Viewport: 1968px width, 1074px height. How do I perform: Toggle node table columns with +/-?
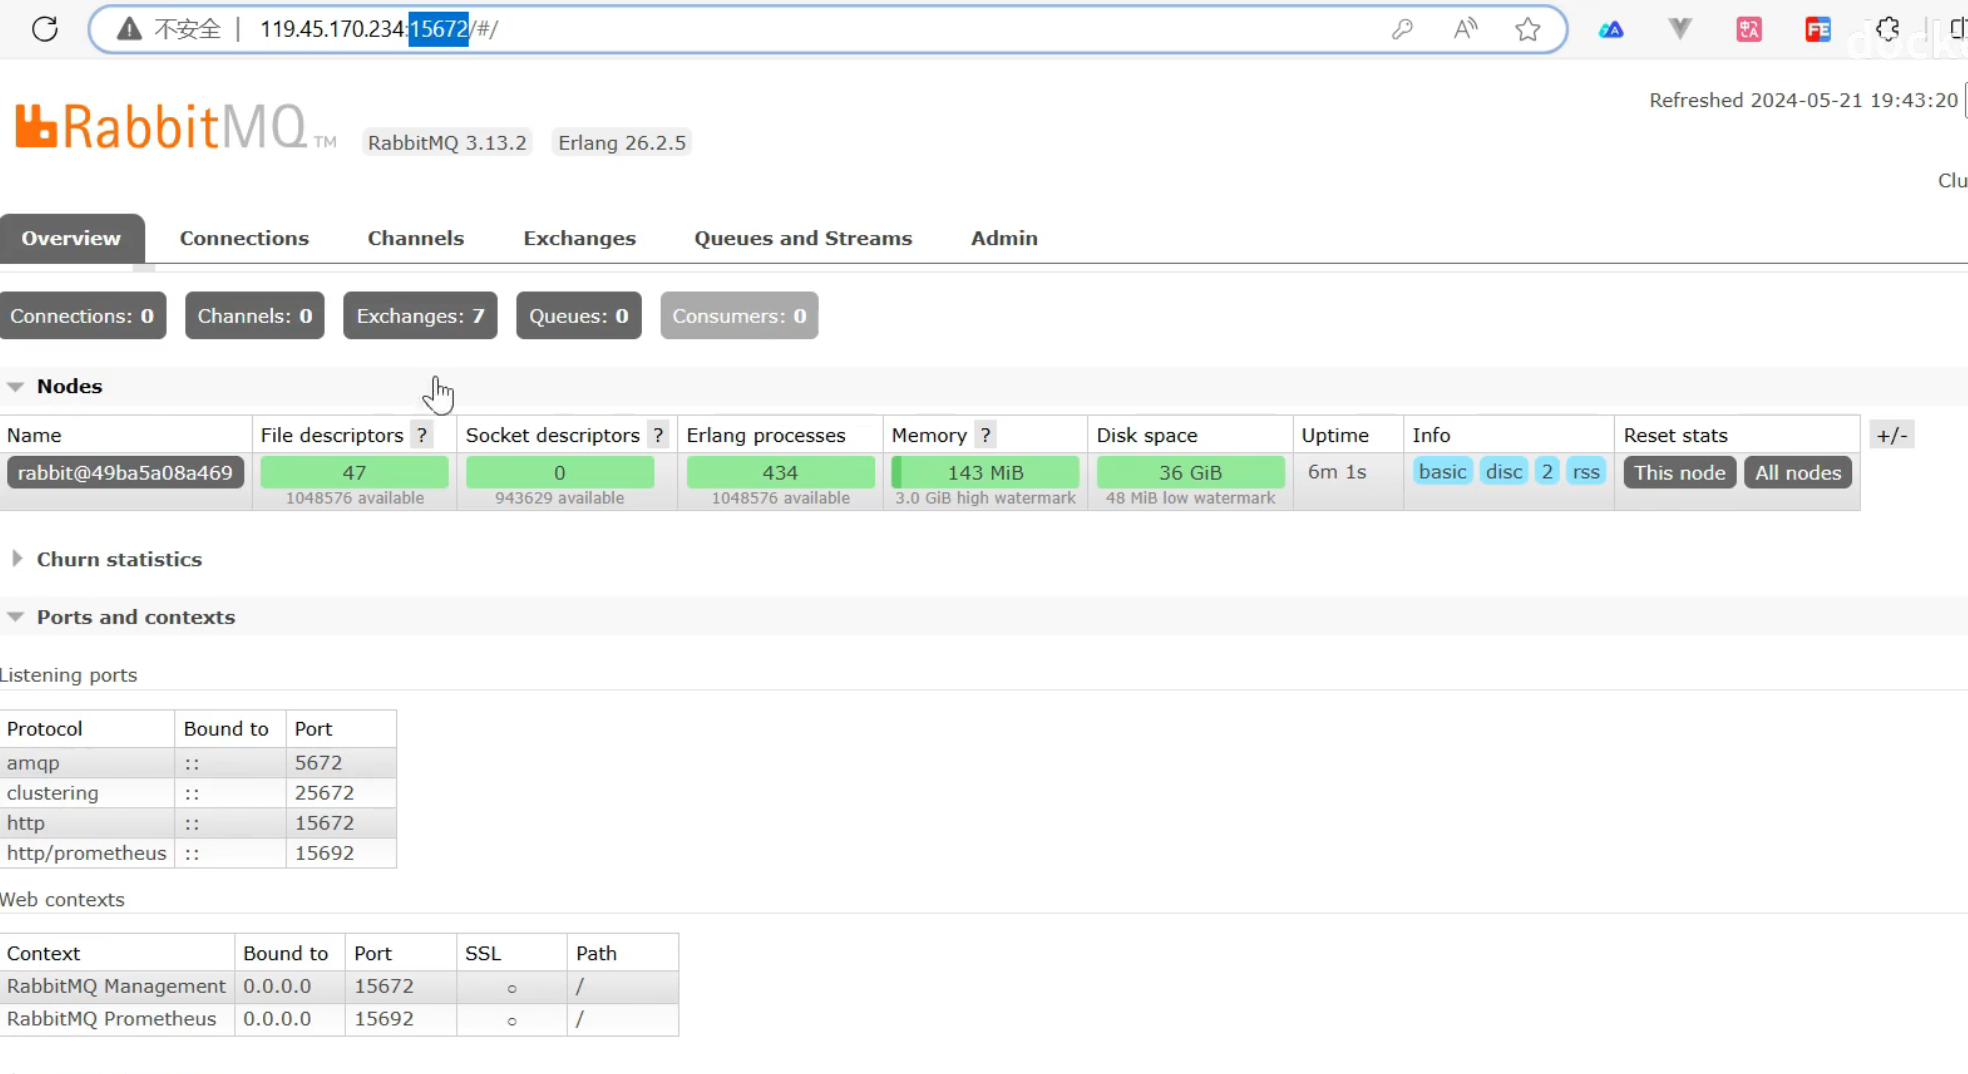[1892, 435]
